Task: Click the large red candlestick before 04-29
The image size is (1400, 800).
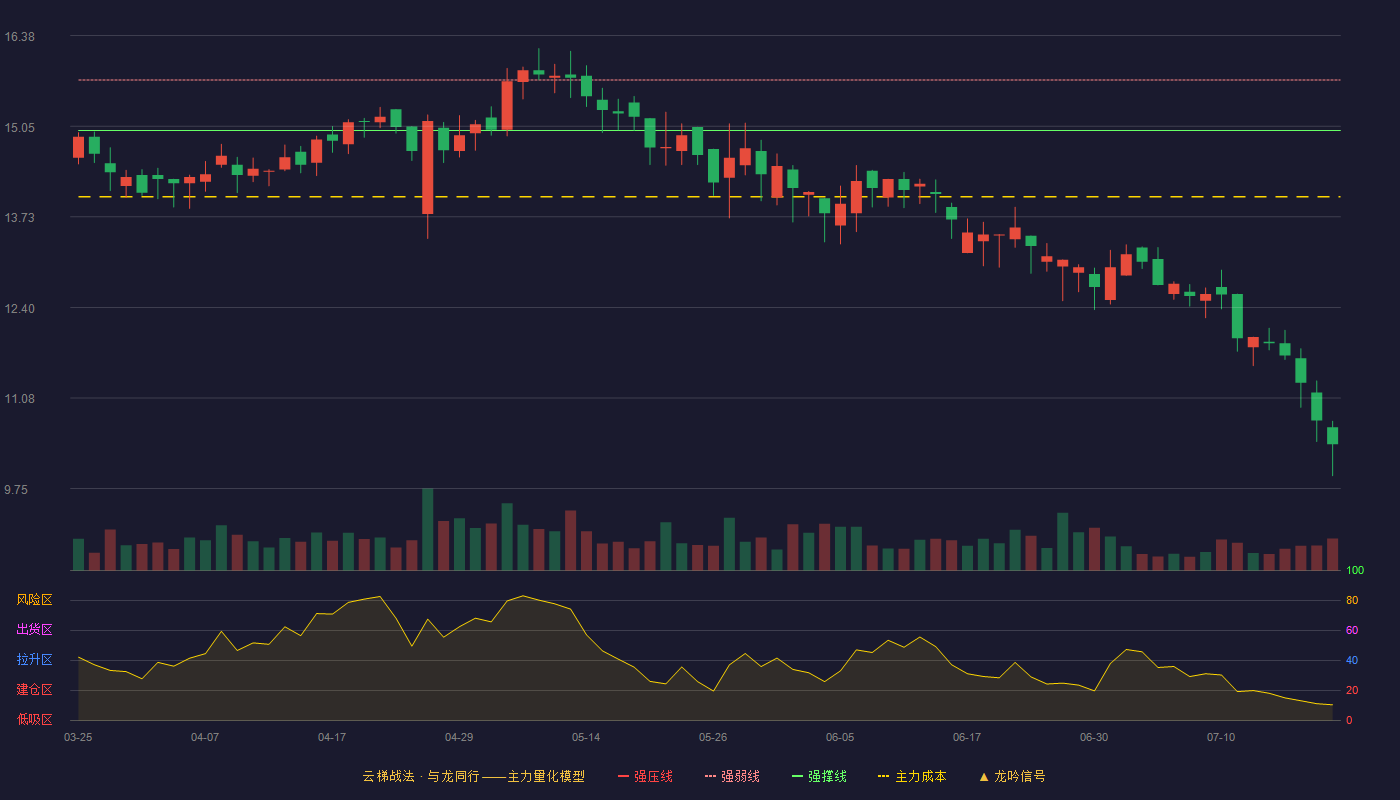Action: 427,168
